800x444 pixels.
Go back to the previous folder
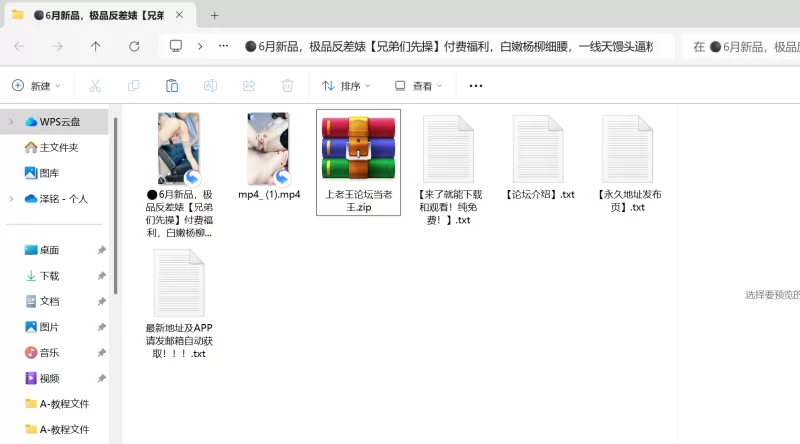click(19, 46)
